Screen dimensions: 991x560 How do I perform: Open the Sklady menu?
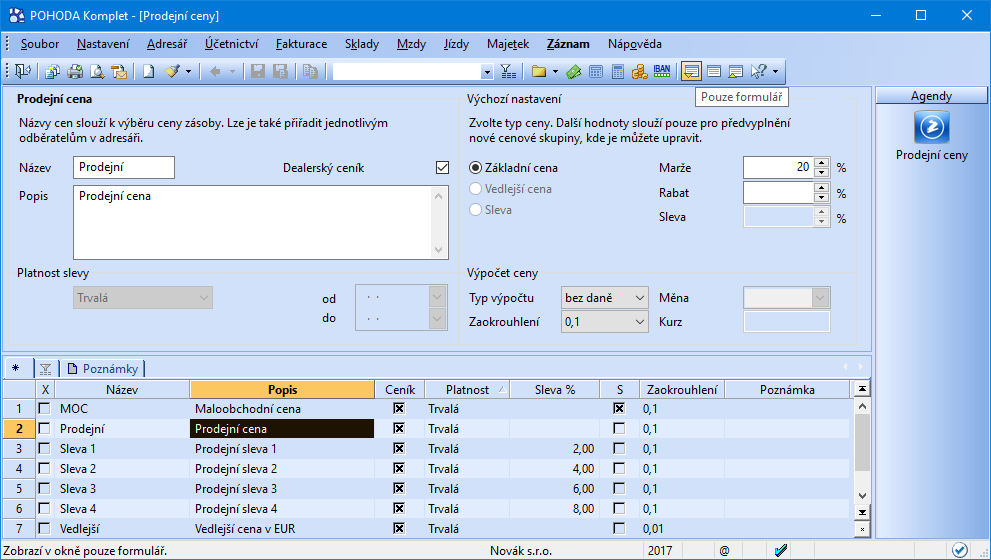[x=362, y=44]
